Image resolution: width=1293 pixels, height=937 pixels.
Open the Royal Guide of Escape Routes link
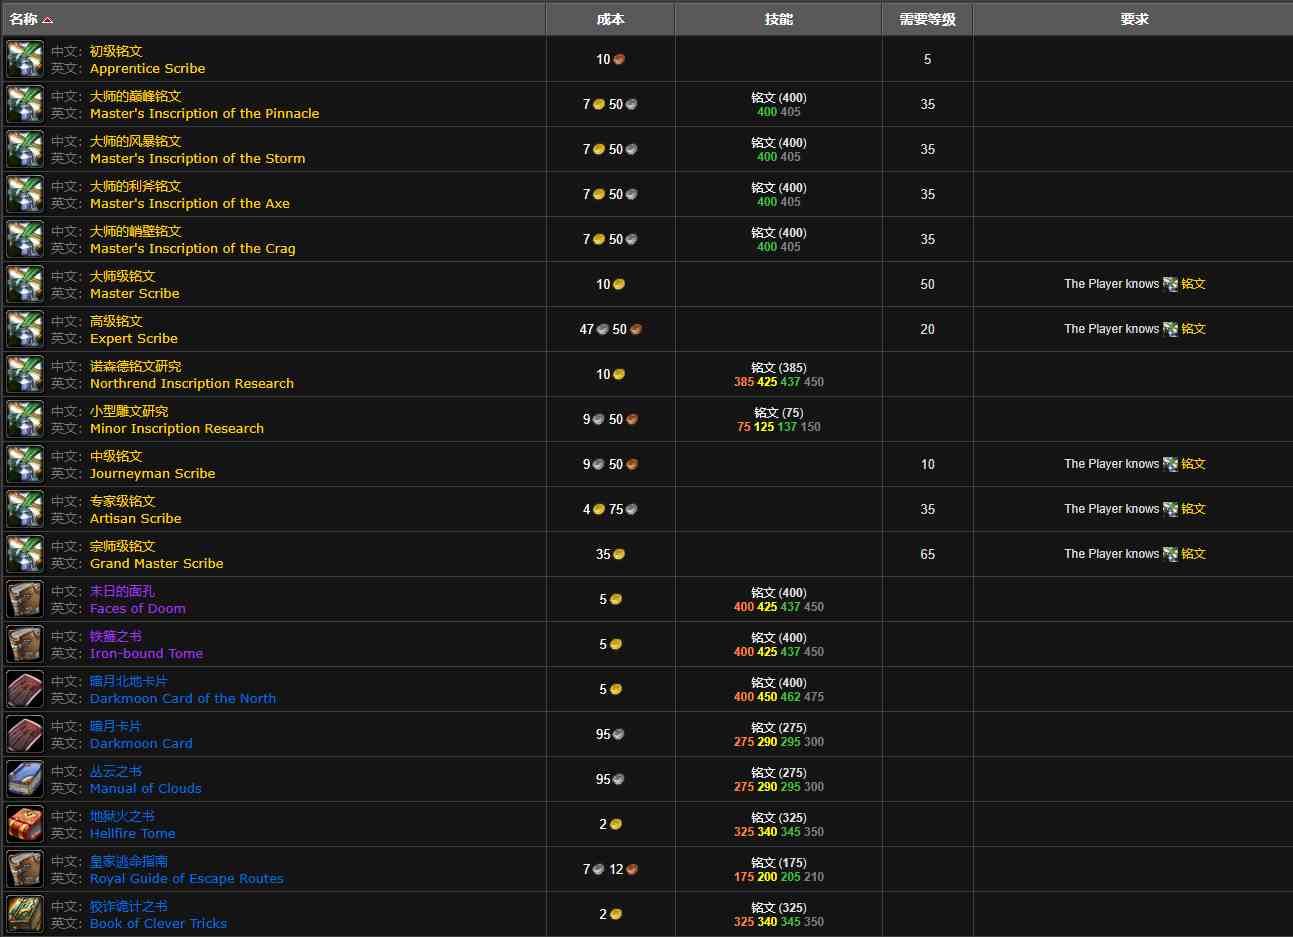point(186,878)
